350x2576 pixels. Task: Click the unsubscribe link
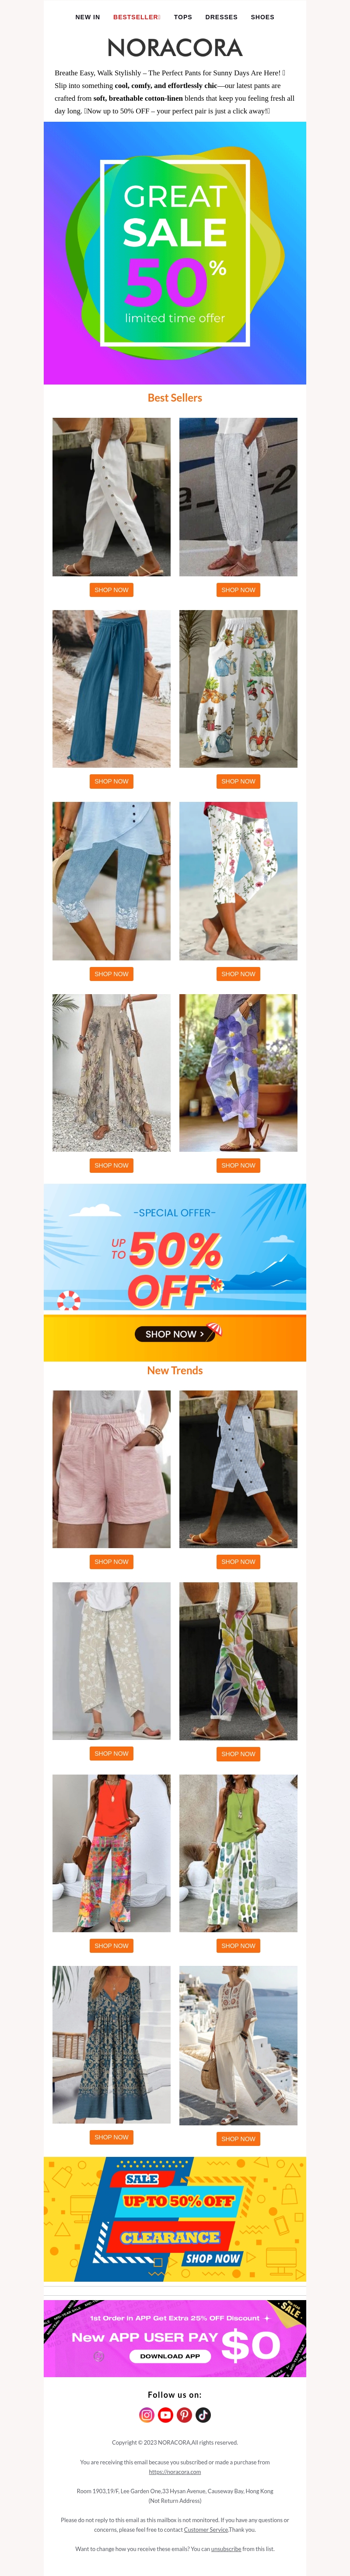coord(226,2548)
